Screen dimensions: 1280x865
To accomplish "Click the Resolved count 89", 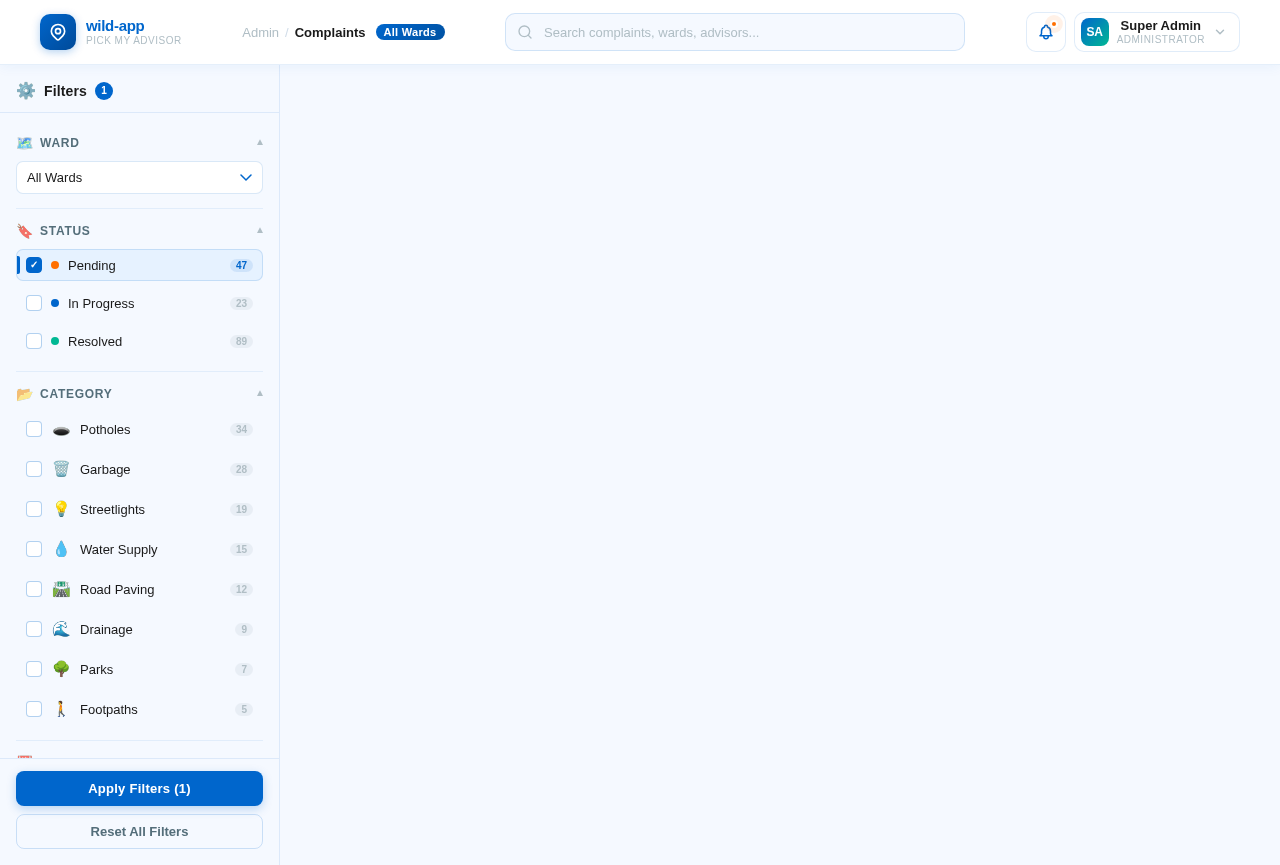I will click(241, 341).
